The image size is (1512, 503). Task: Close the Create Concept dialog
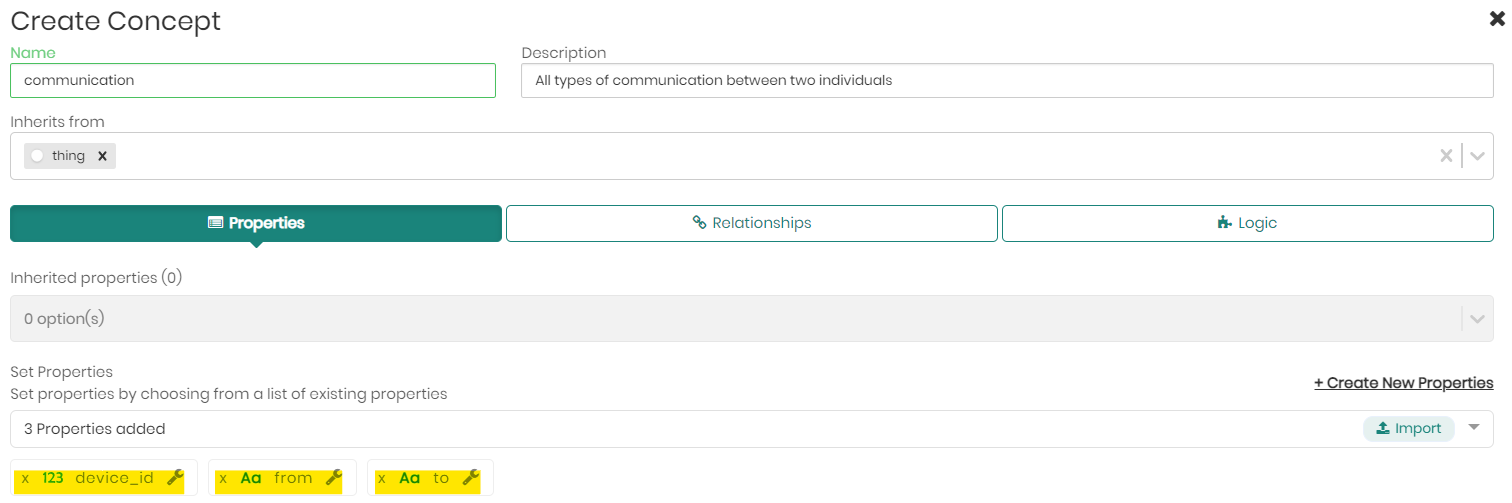[1497, 19]
